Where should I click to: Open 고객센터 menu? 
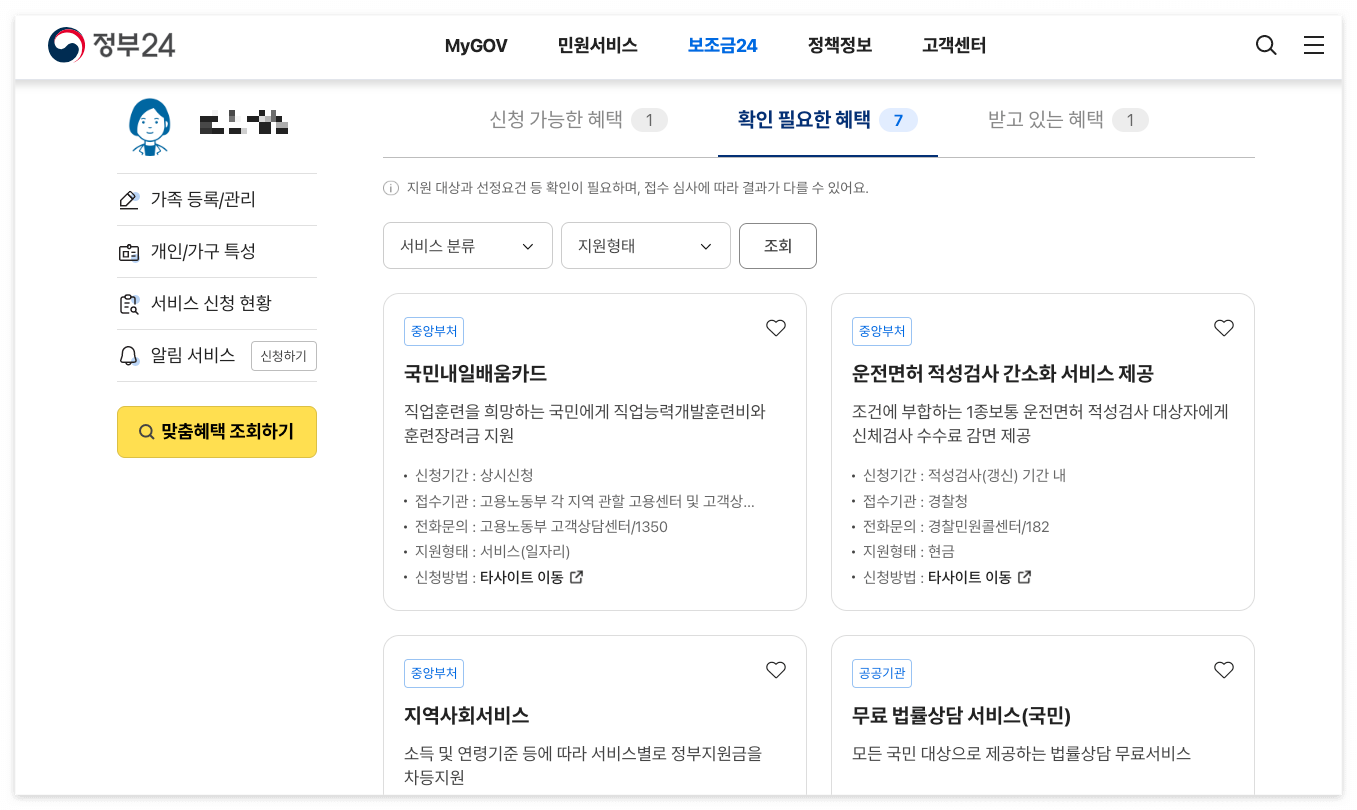(954, 46)
